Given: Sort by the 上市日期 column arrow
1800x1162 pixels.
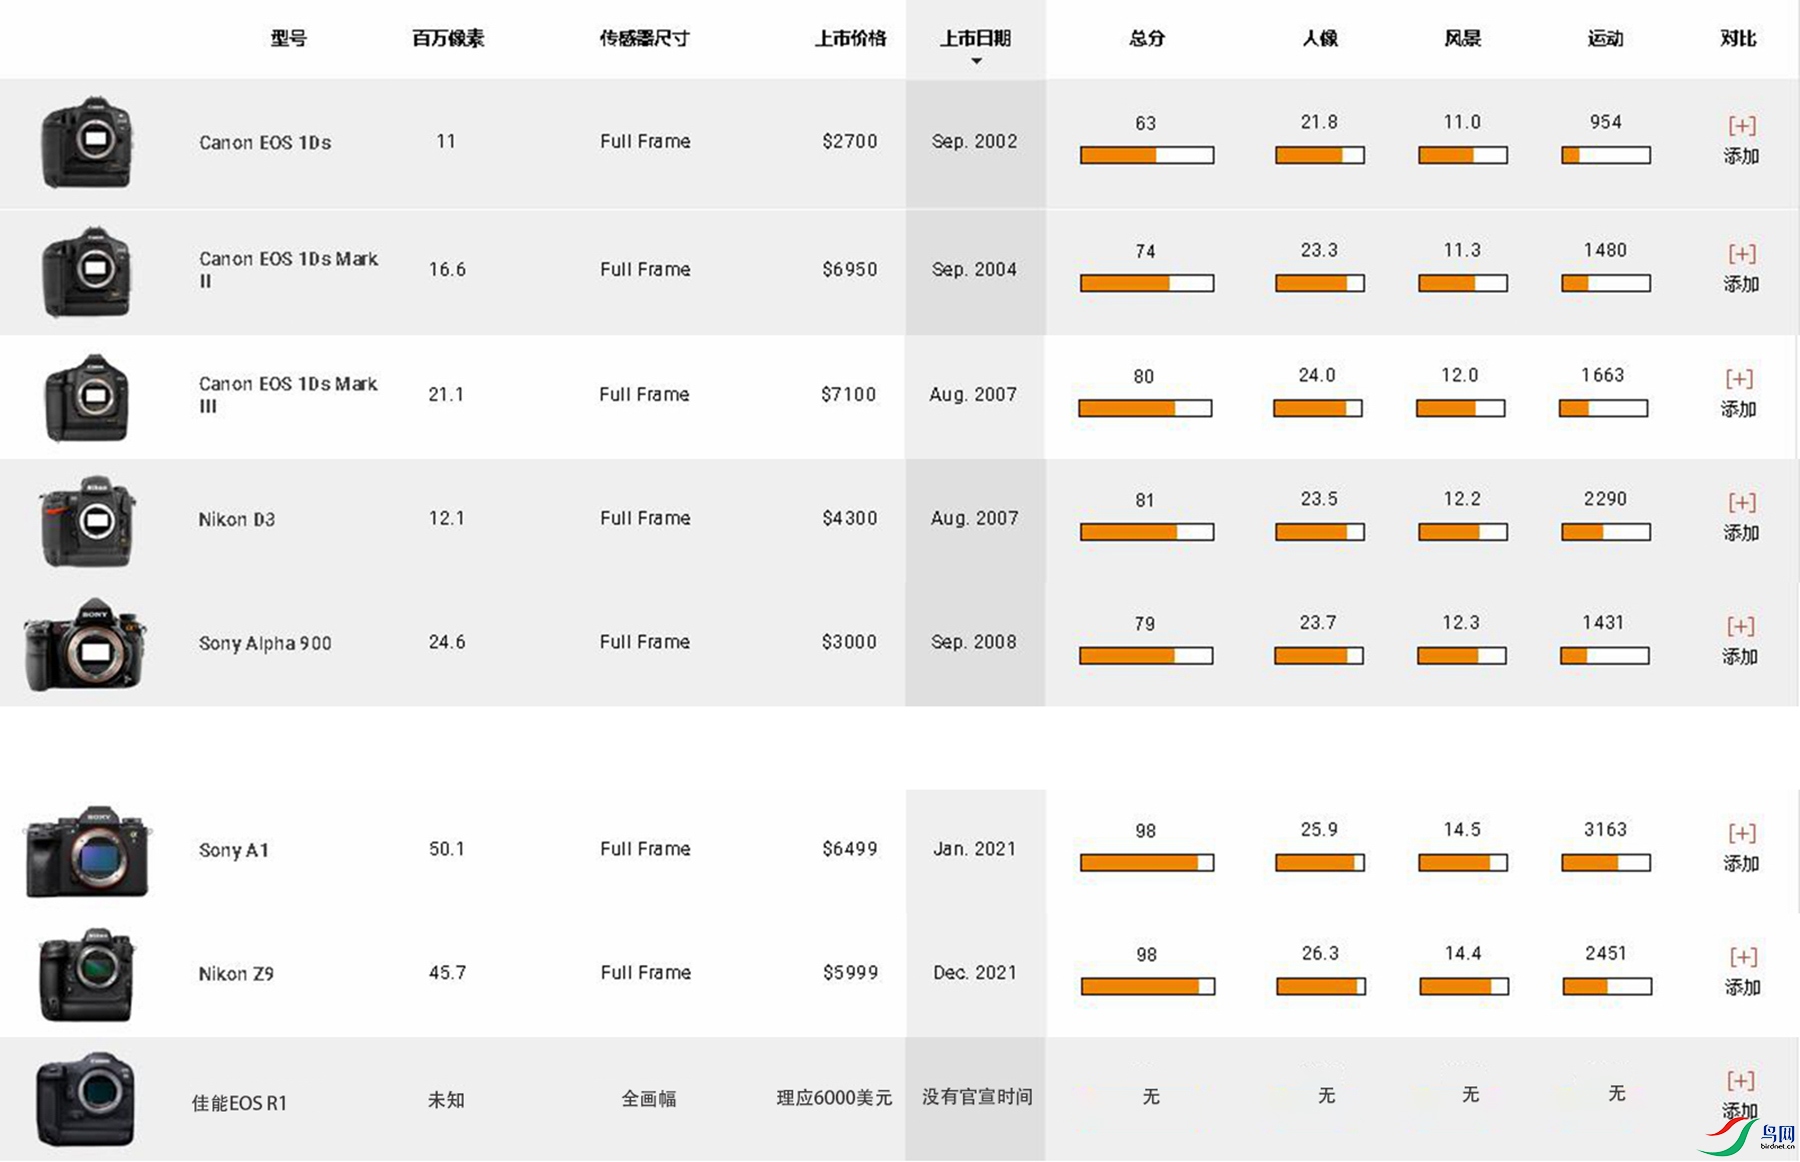Looking at the screenshot, I should (x=976, y=62).
